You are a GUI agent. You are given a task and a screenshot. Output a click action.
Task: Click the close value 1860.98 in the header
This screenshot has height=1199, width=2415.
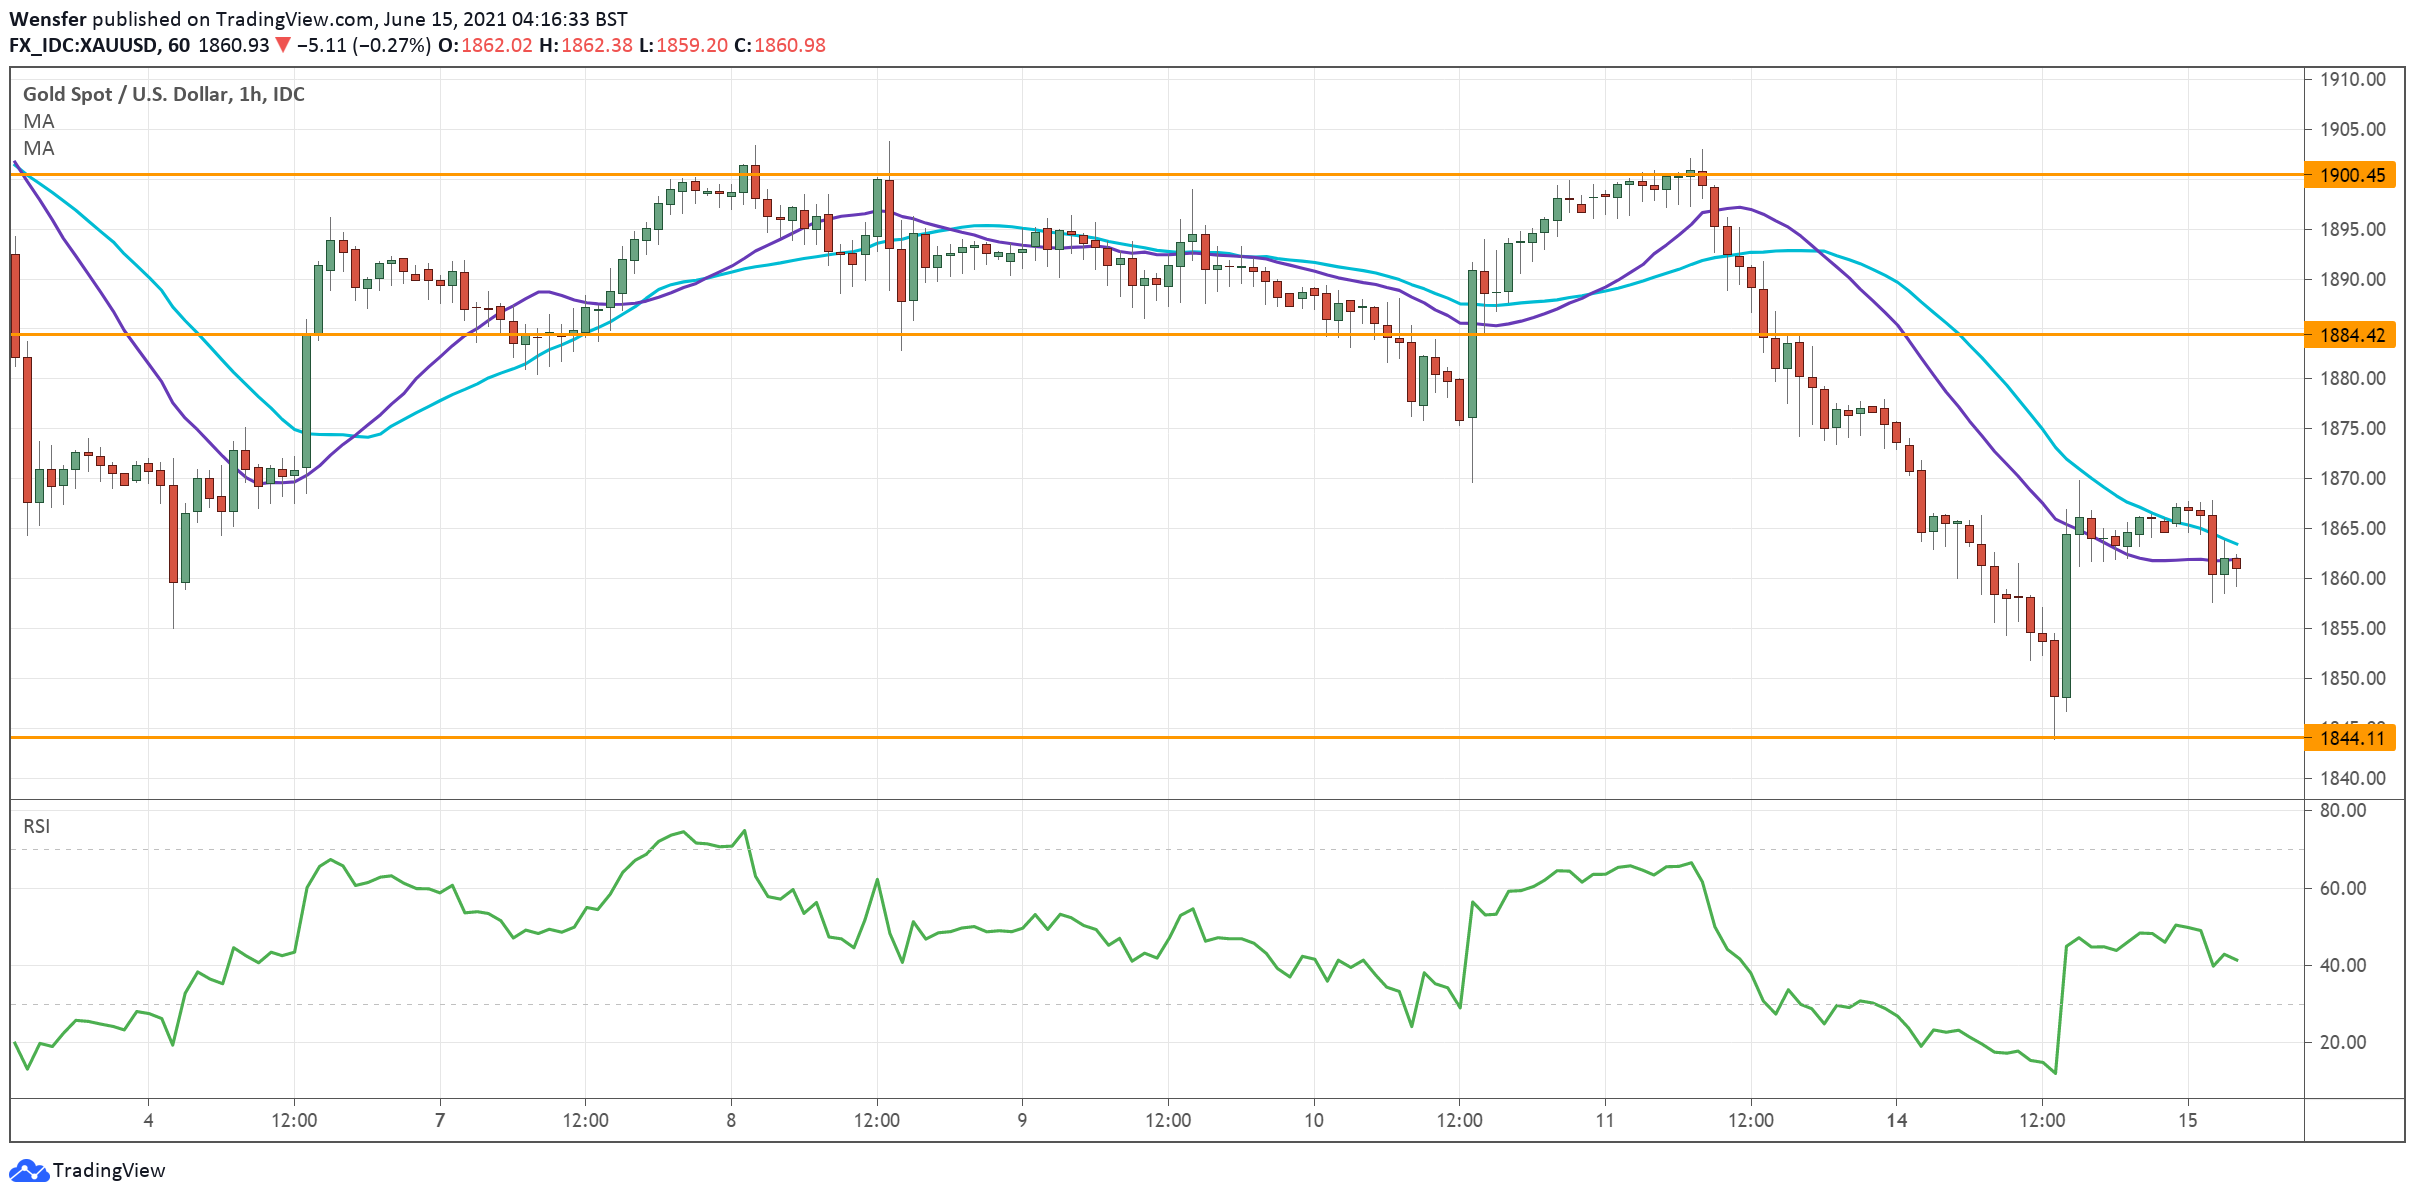[x=789, y=45]
